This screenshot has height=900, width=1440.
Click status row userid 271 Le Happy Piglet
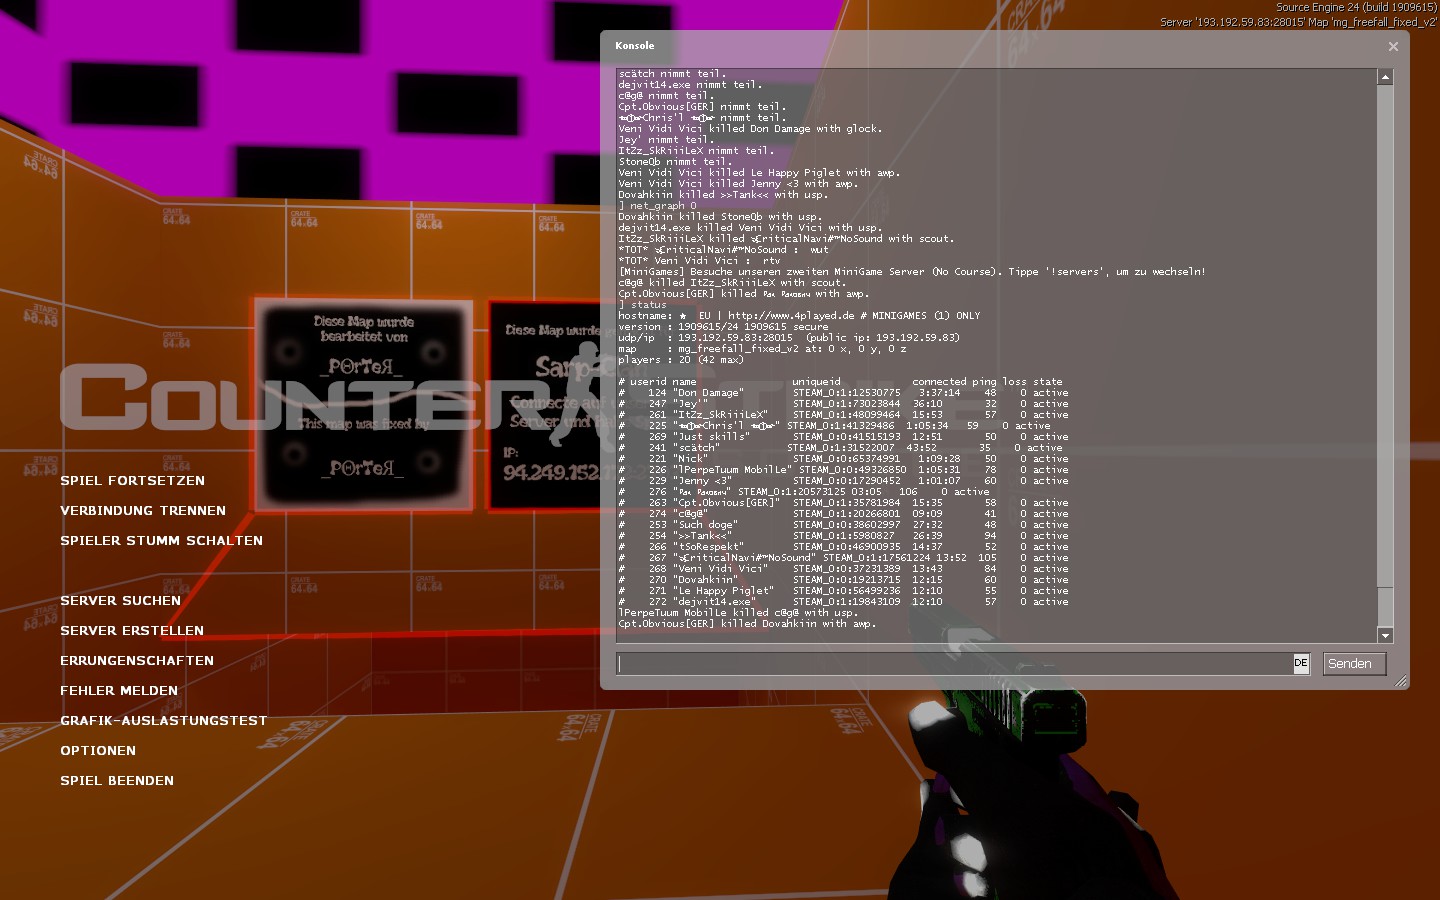click(x=843, y=591)
